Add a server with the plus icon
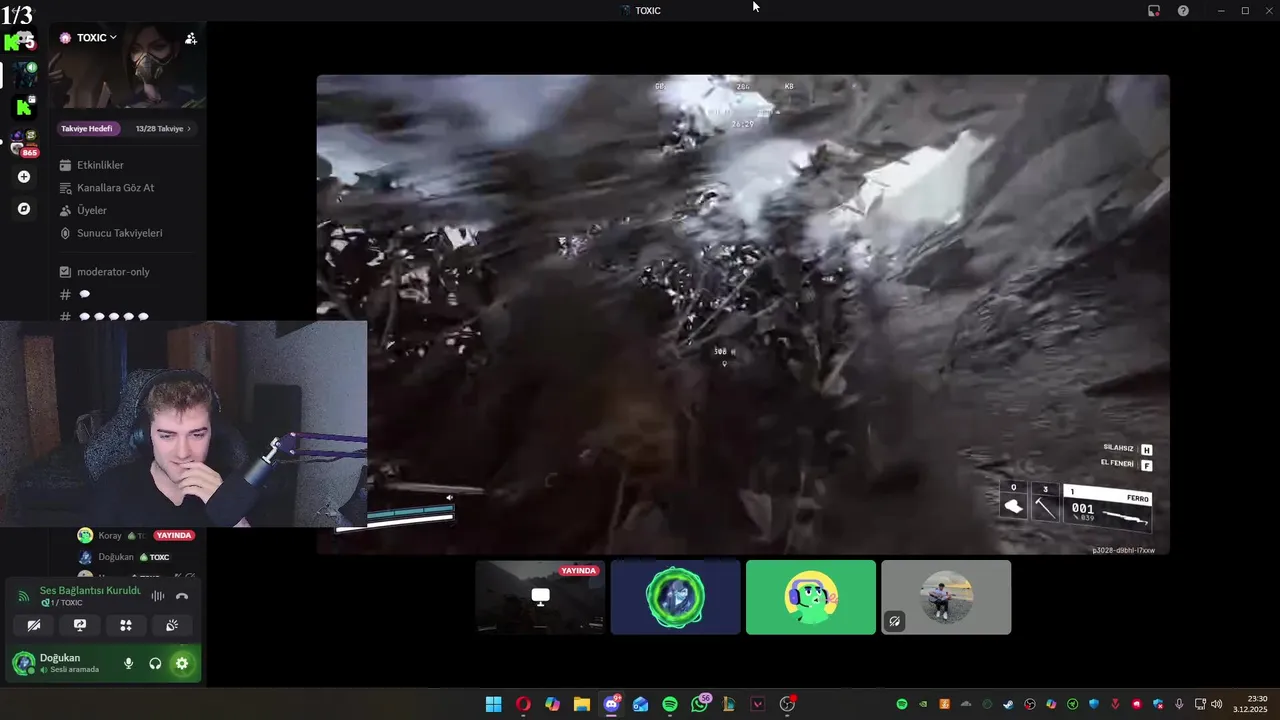The height and width of the screenshot is (720, 1280). pyautogui.click(x=24, y=177)
